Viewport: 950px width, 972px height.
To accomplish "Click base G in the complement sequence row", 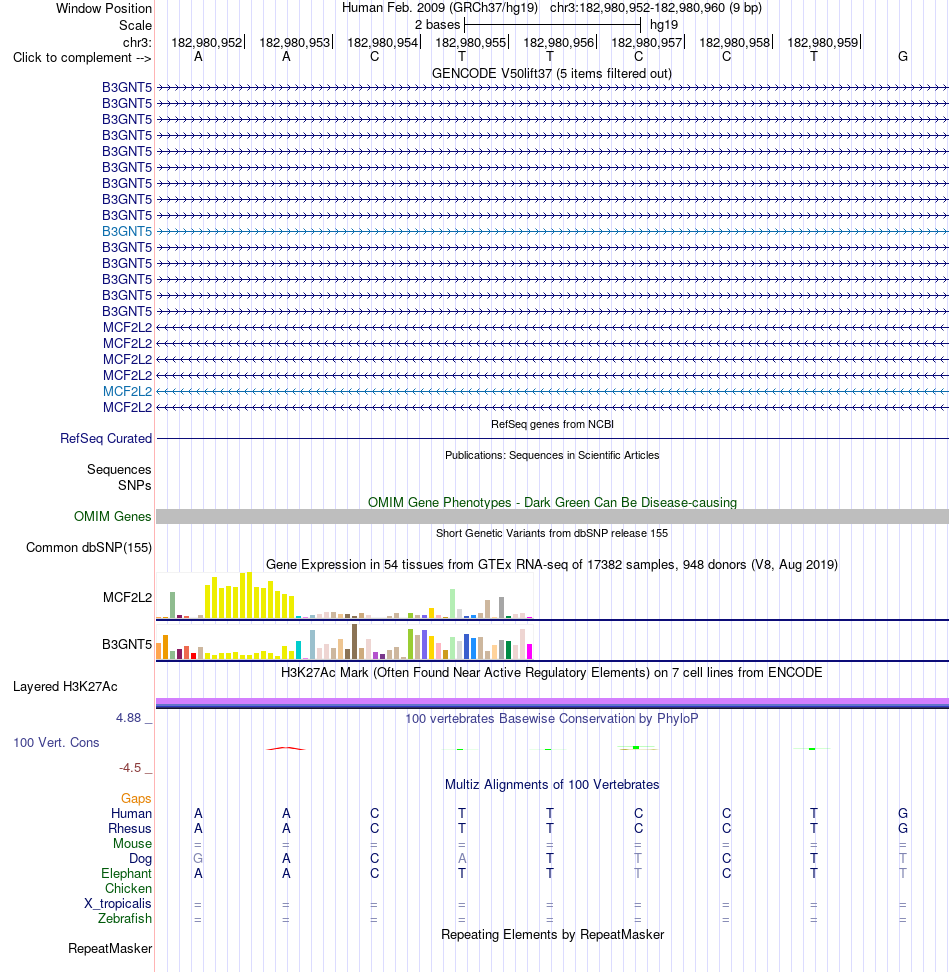I will [903, 56].
